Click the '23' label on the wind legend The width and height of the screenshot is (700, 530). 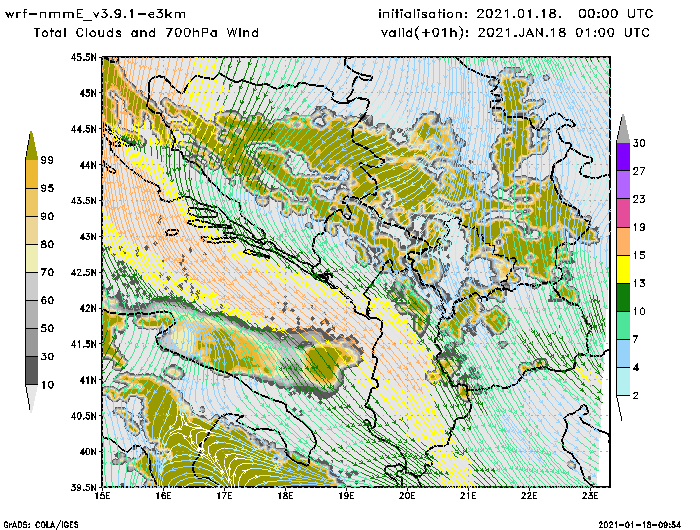point(639,199)
